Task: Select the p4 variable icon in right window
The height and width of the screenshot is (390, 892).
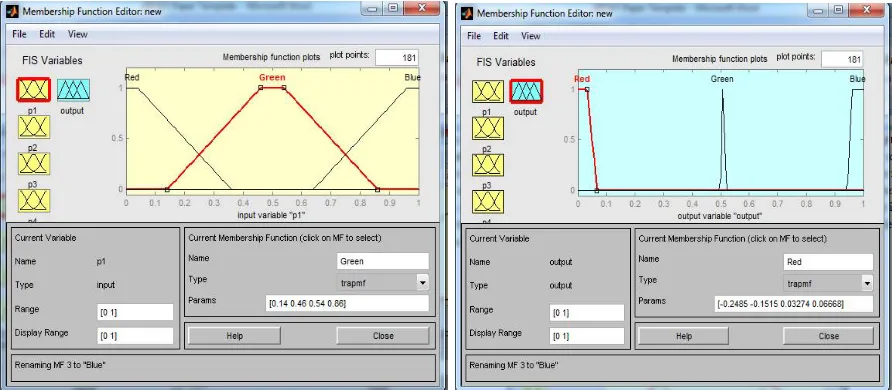Action: click(488, 202)
